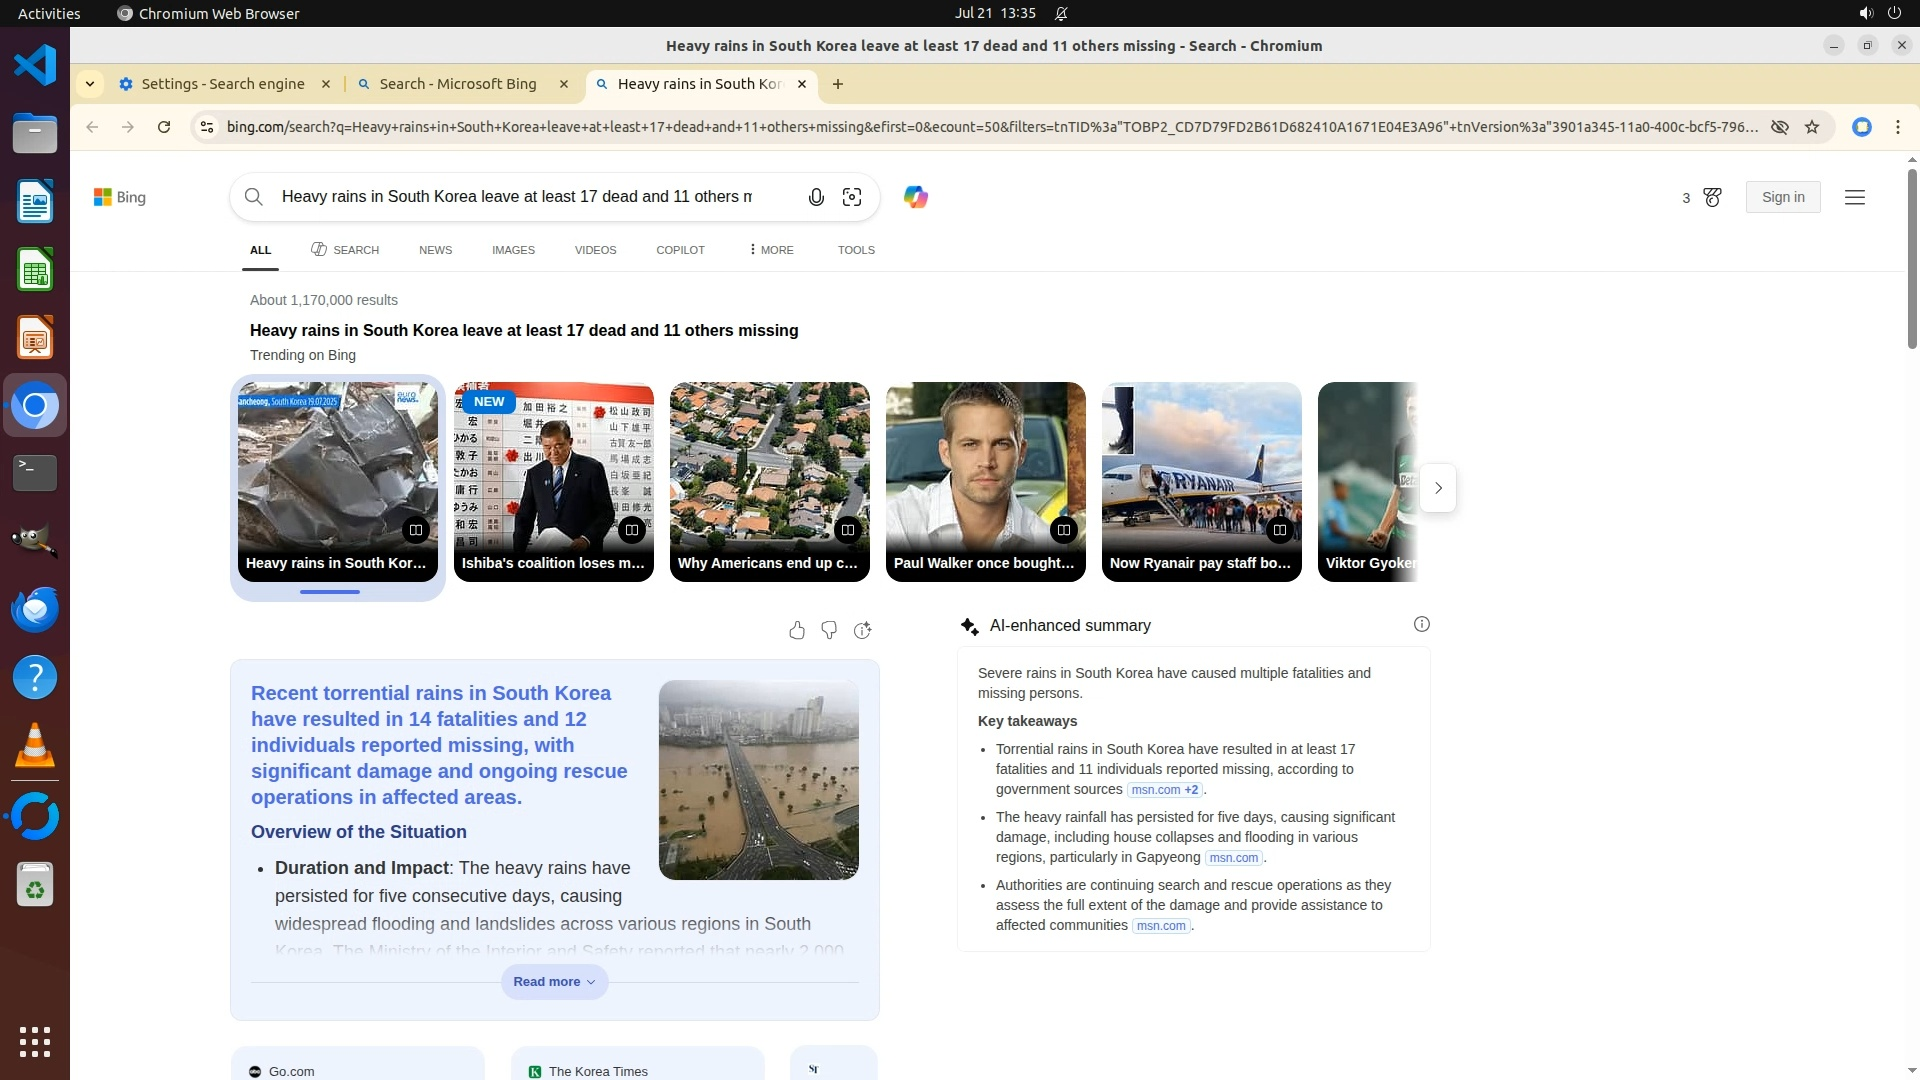Click the Microsoft Rewards medal icon
Viewport: 1920px width, 1080px height.
tap(1712, 197)
